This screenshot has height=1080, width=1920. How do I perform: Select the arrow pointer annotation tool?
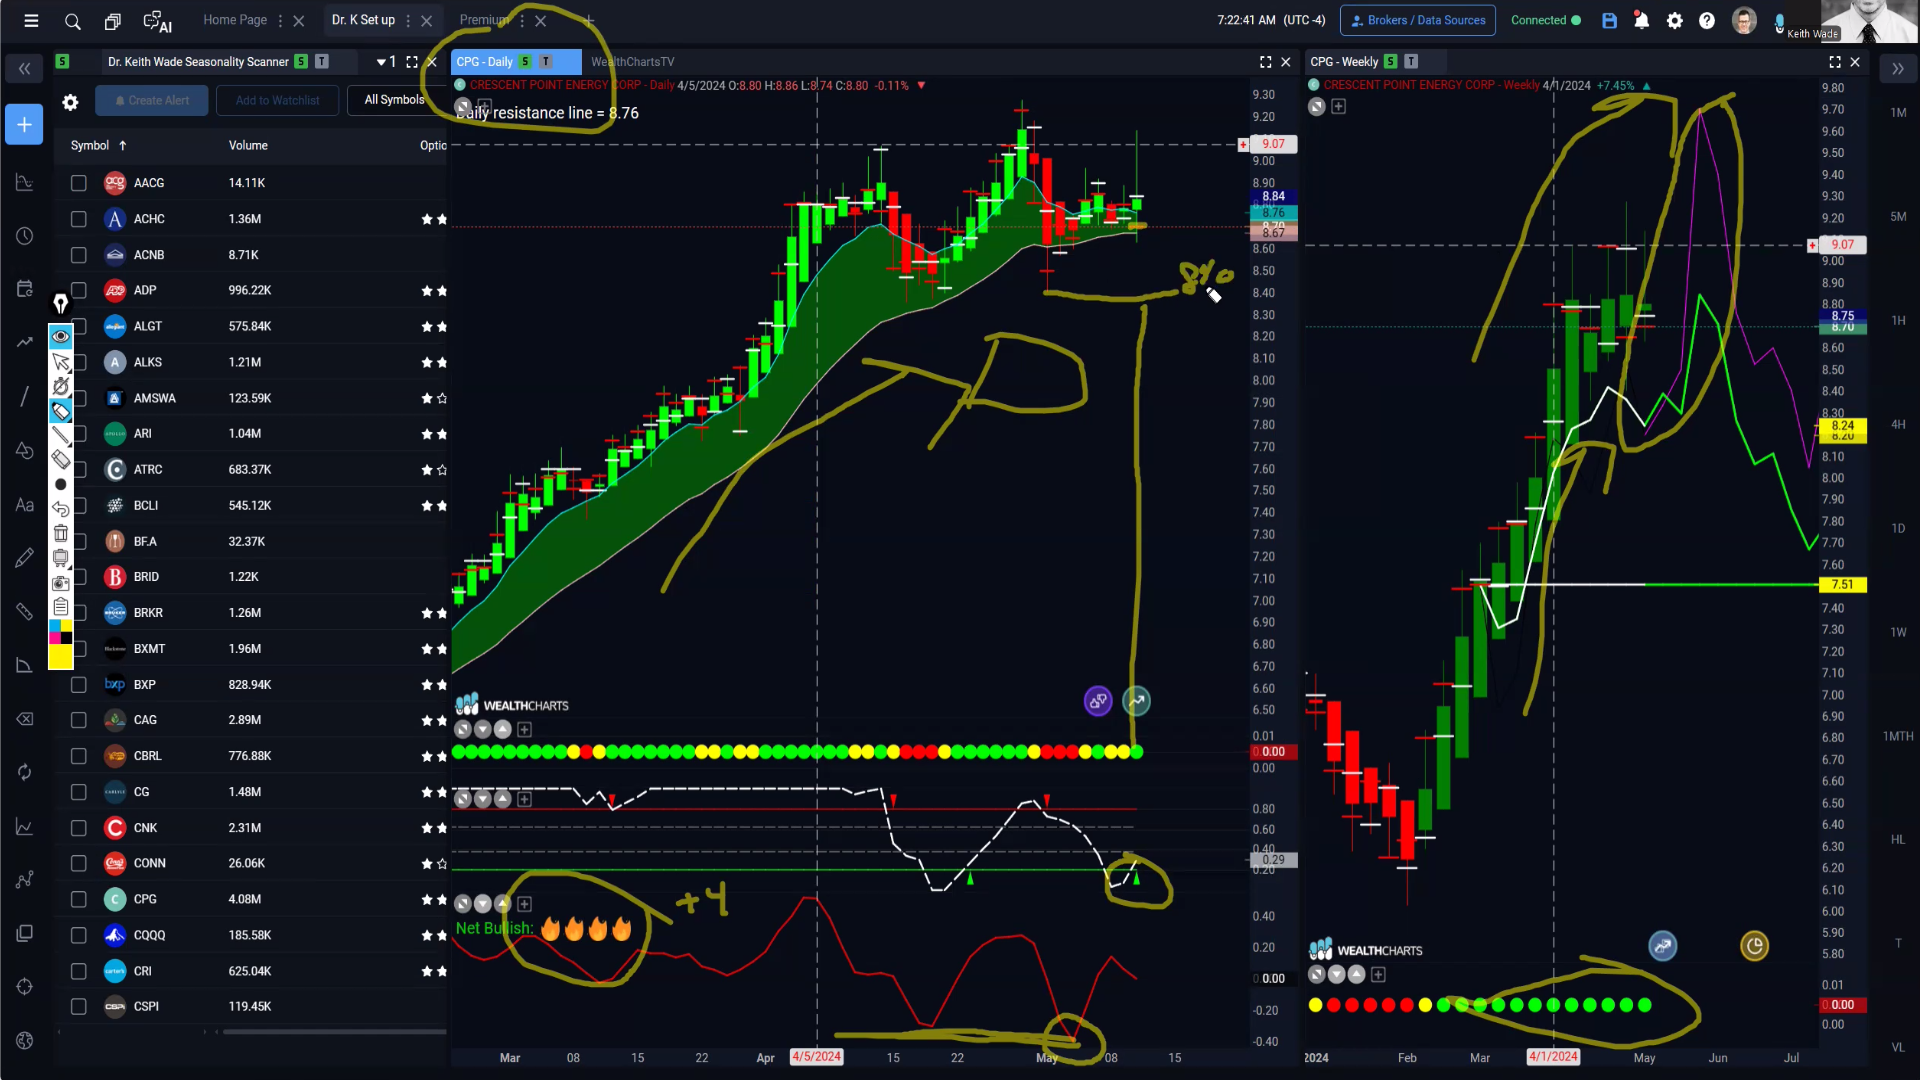pos(60,361)
